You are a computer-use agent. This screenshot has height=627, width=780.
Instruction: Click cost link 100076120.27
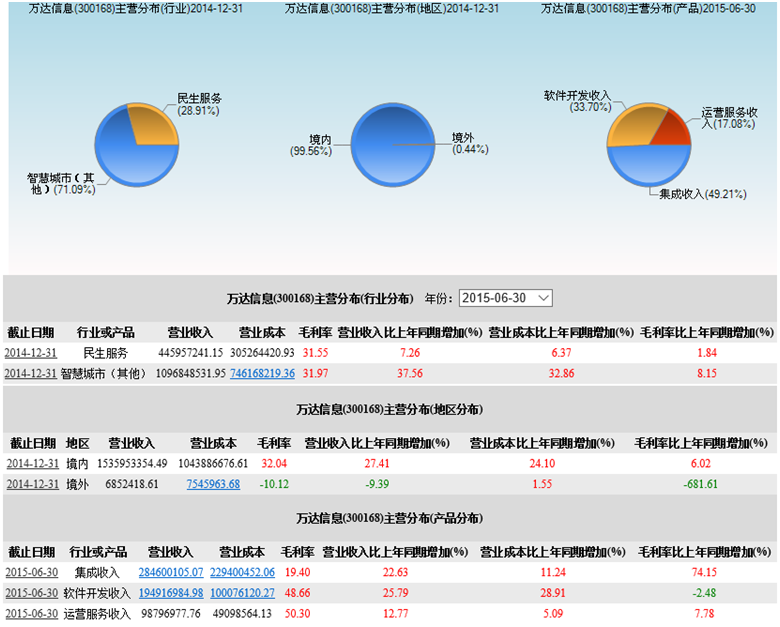pos(243,593)
